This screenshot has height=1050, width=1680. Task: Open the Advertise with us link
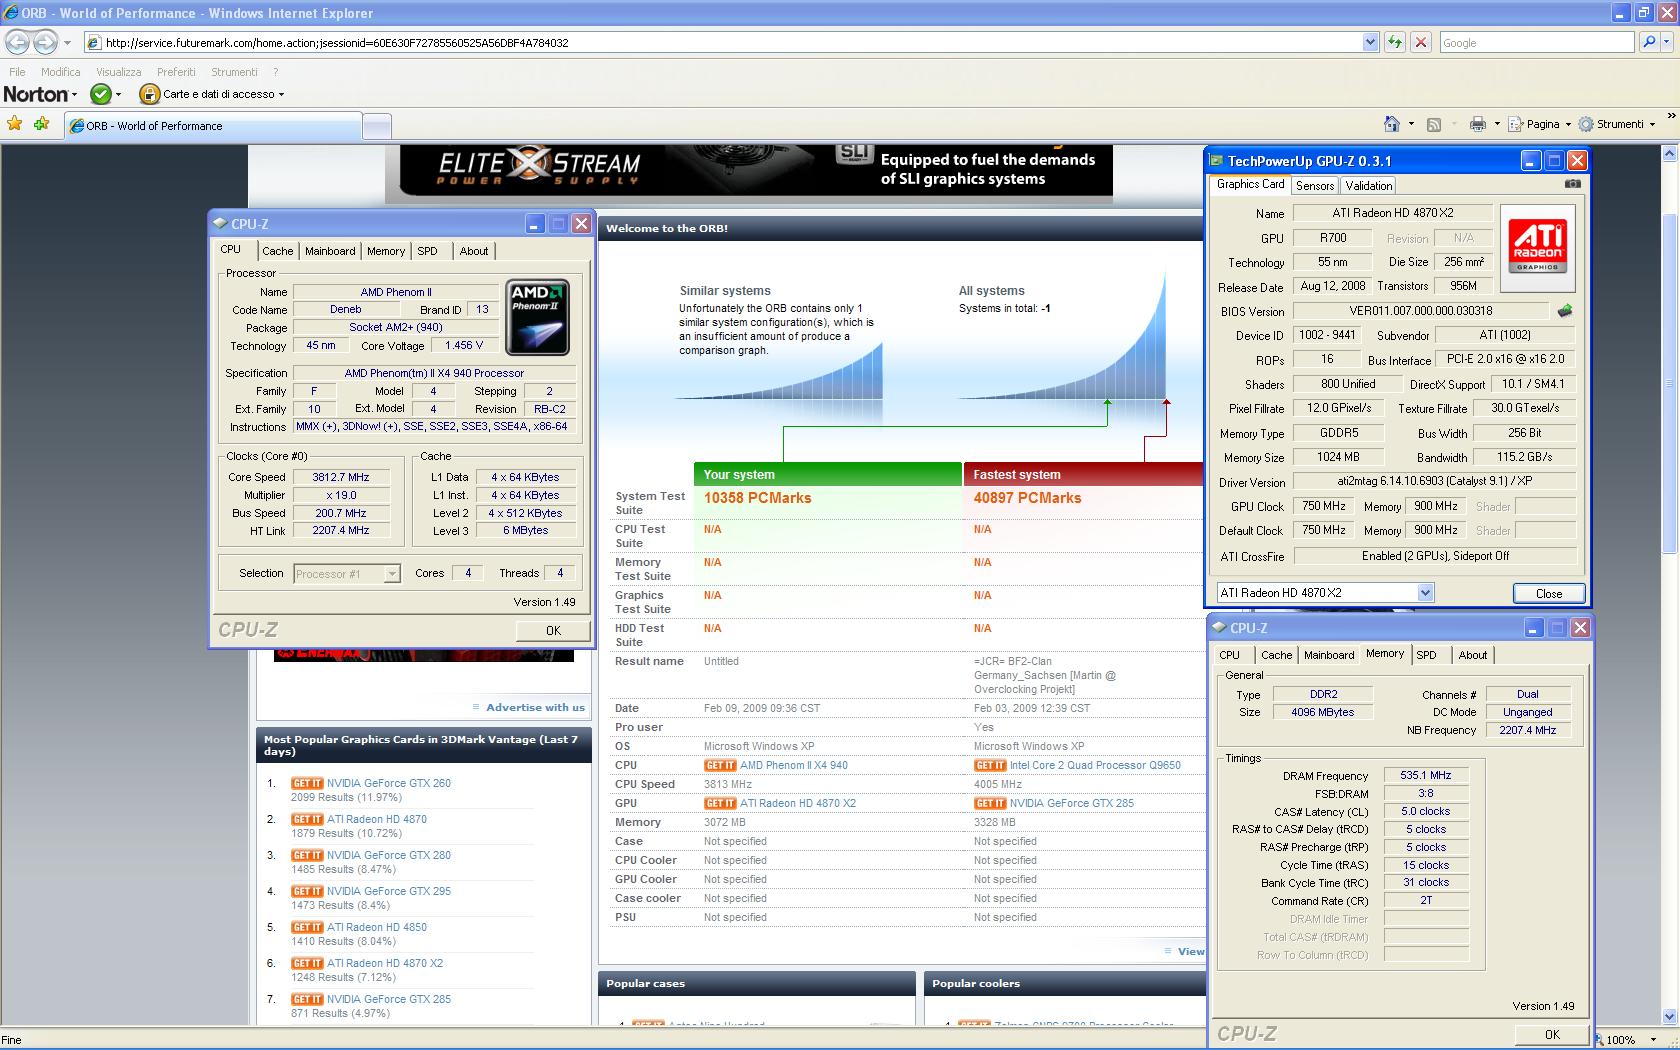point(535,707)
